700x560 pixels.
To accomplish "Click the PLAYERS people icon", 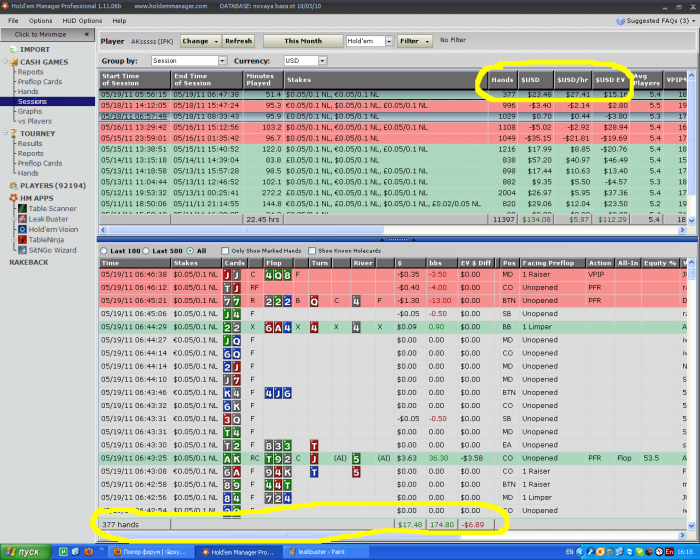I will pos(13,186).
